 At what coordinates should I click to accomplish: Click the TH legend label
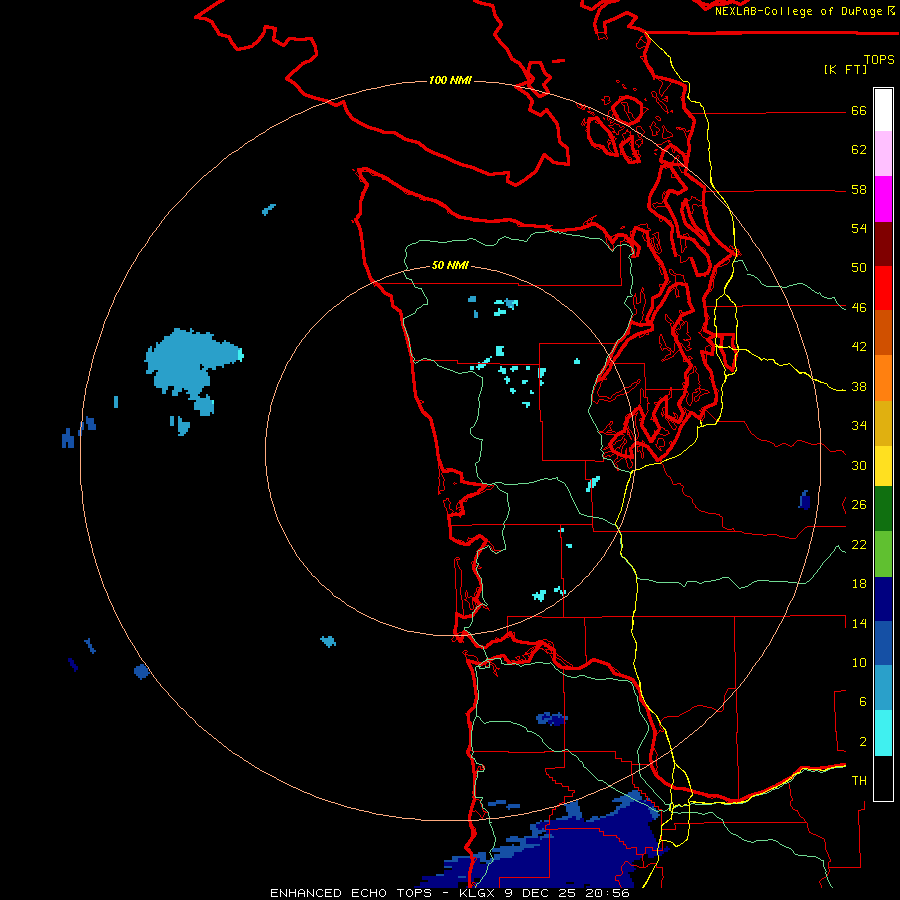859,781
